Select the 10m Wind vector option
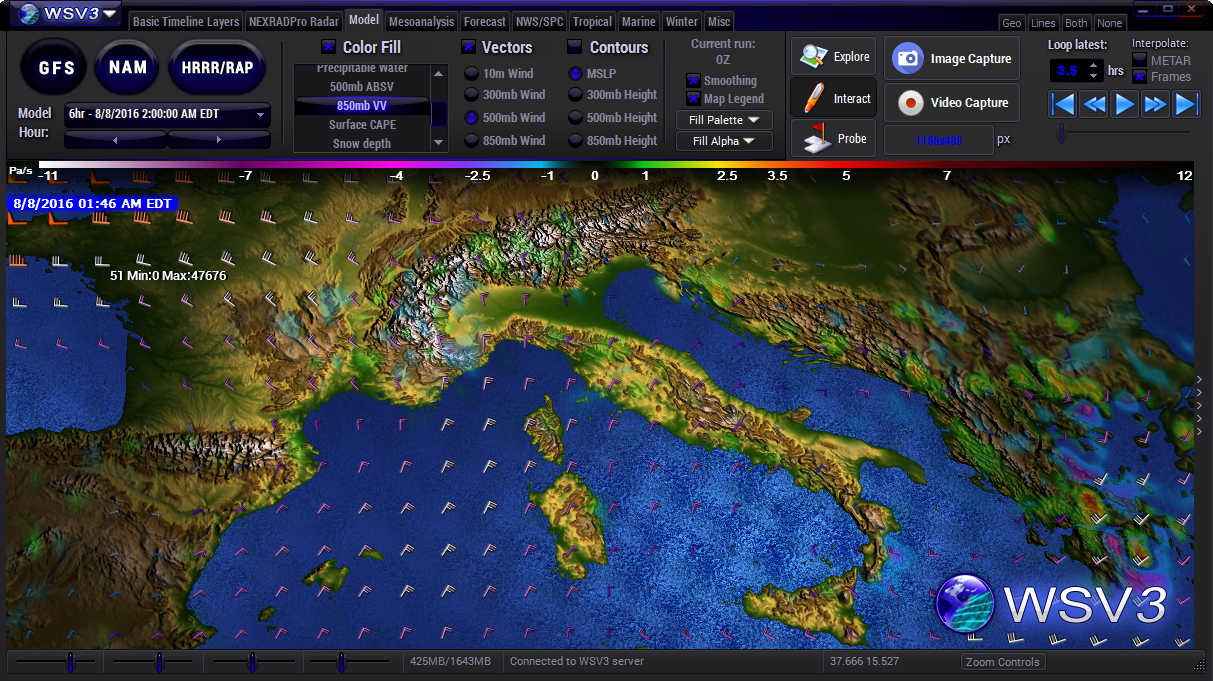This screenshot has width=1213, height=681. [471, 74]
